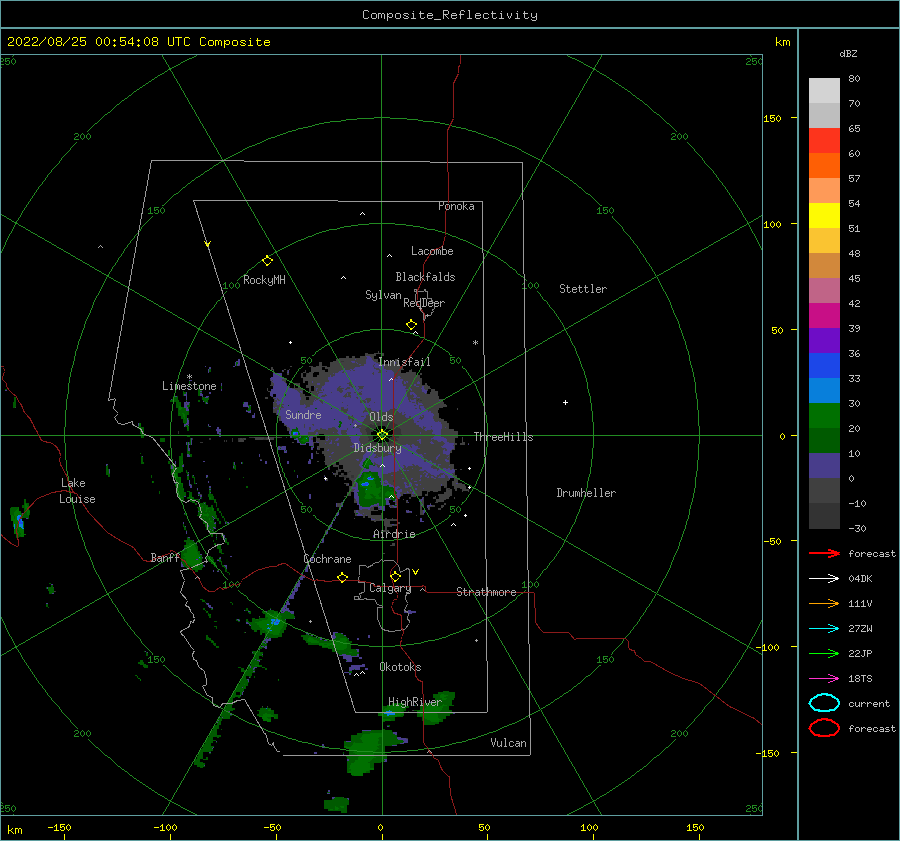Click the red forecast arrow in legend

click(x=824, y=553)
